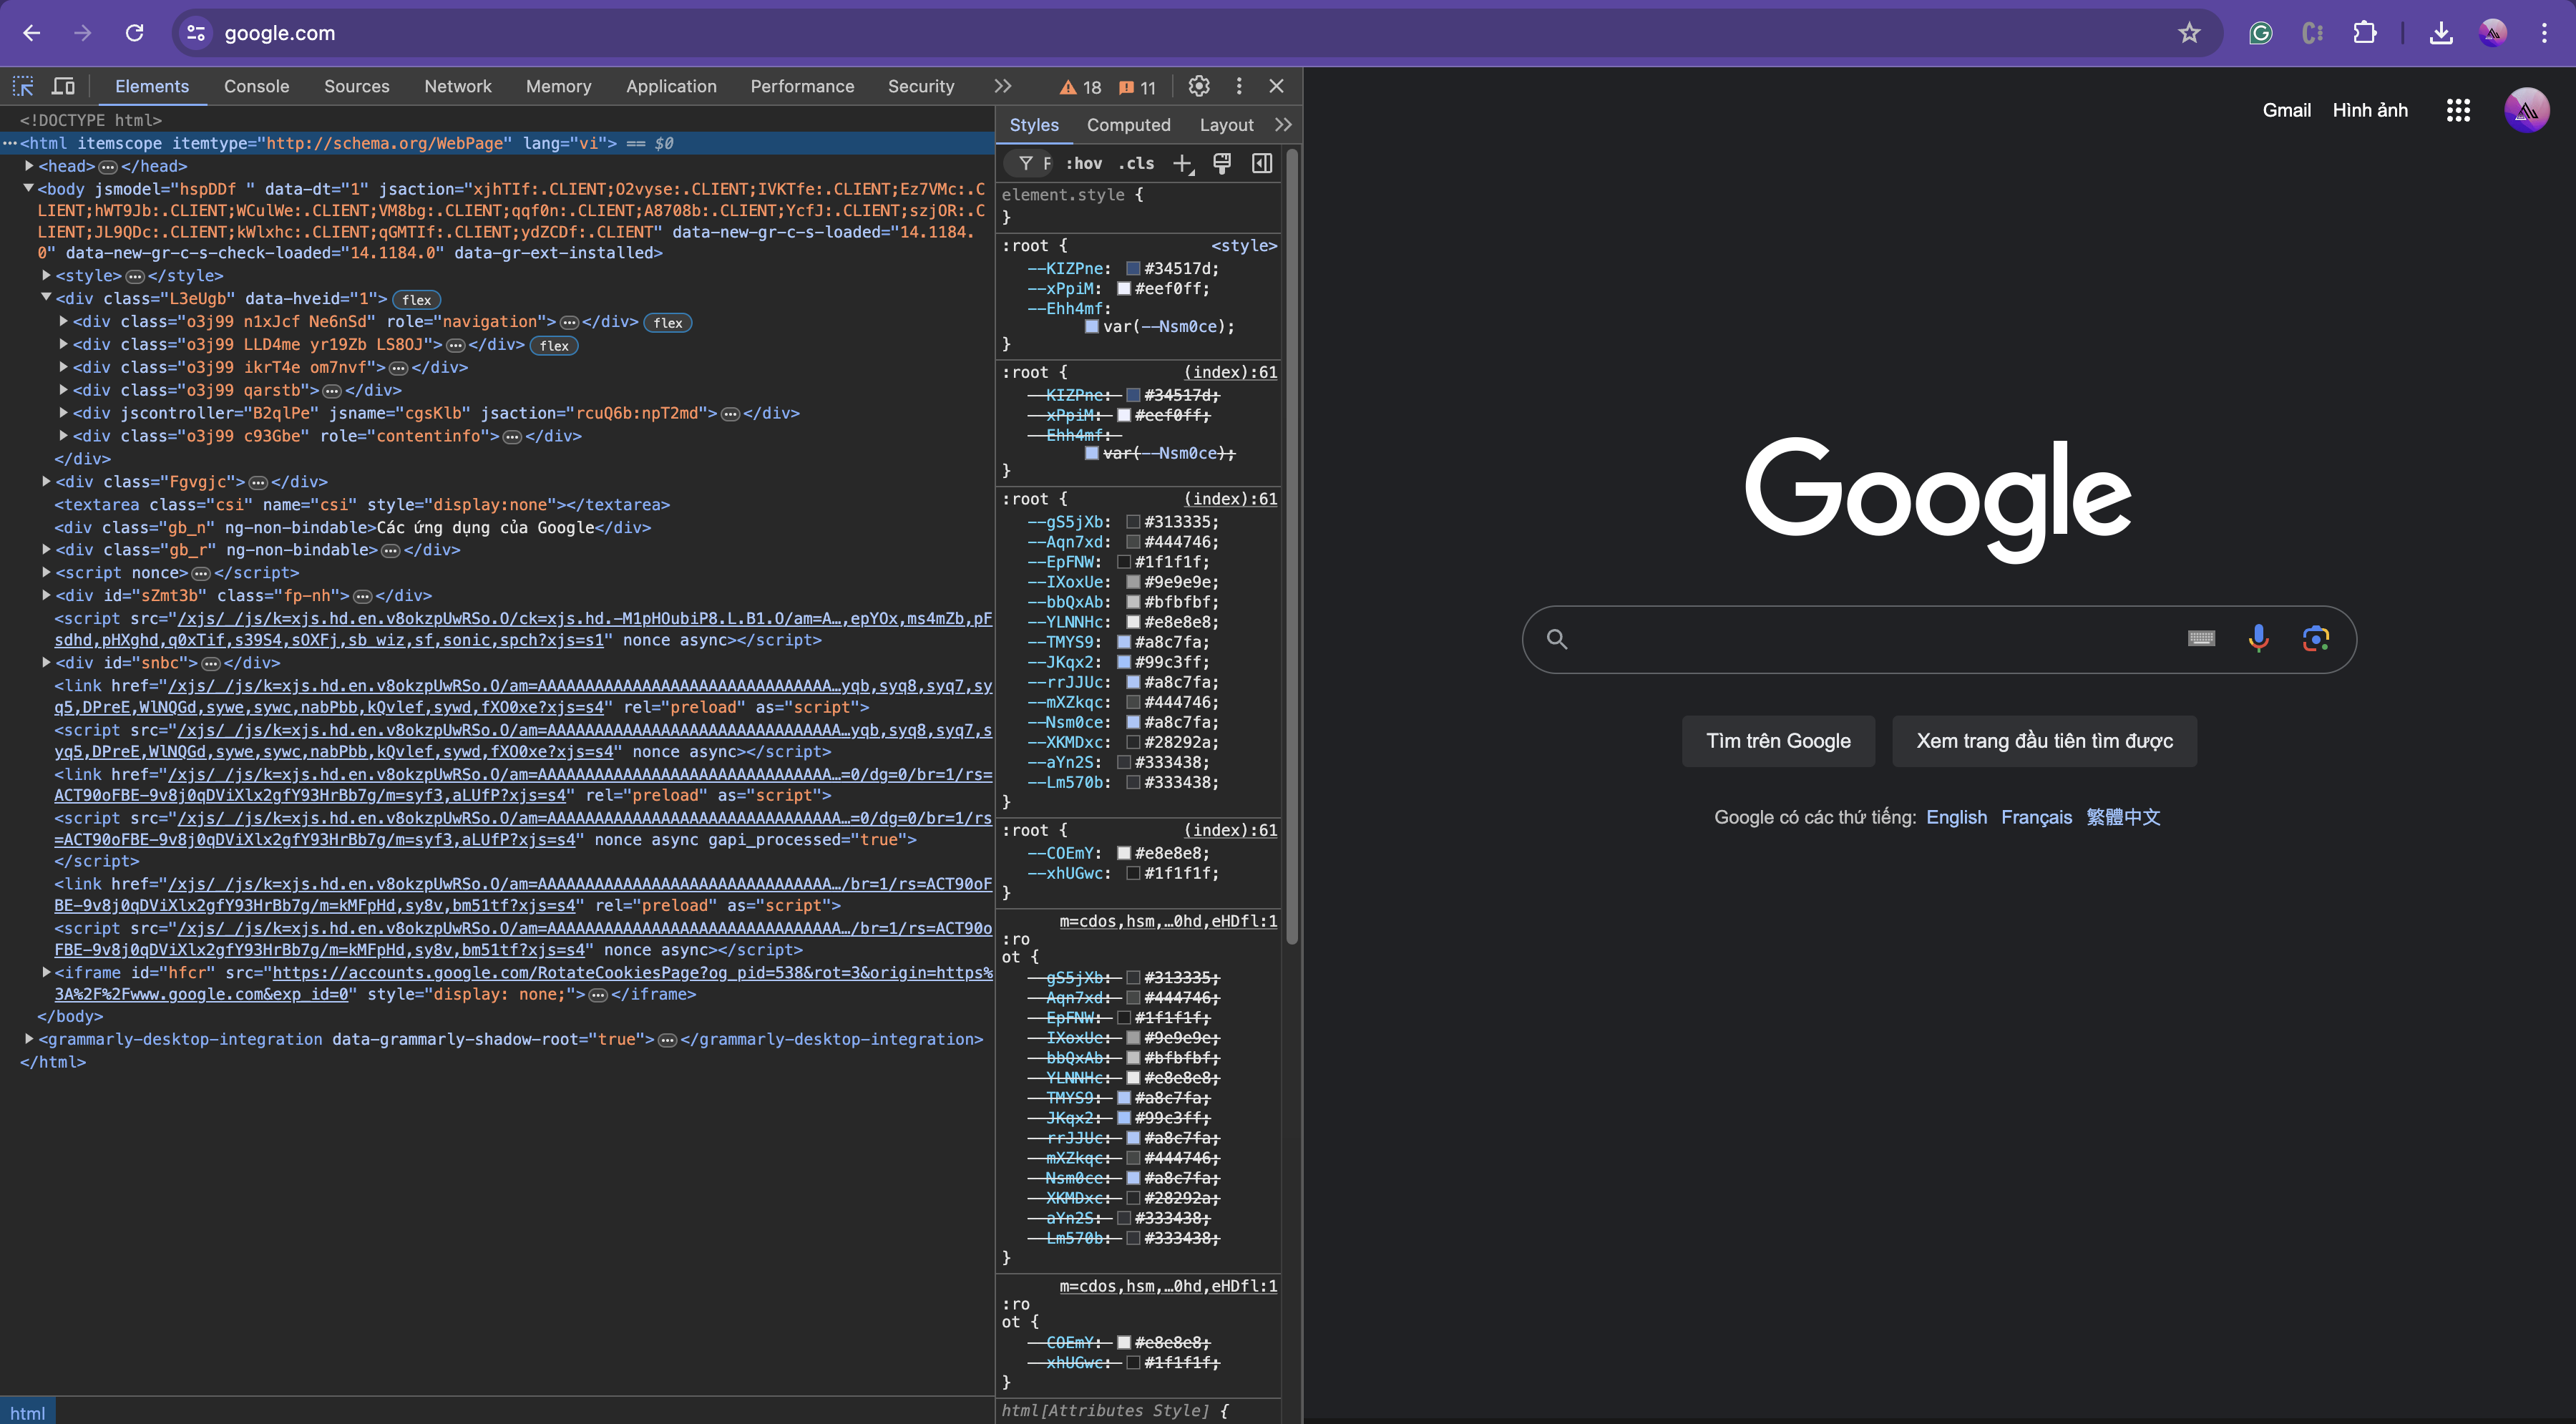Show browser downloads
The width and height of the screenshot is (2576, 1424).
(x=2441, y=33)
